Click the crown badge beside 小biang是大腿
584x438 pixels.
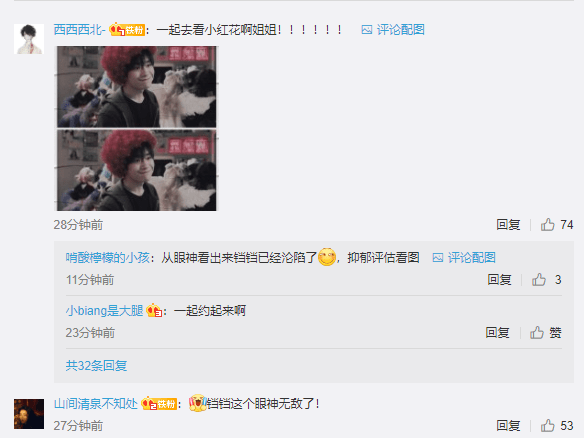154,311
